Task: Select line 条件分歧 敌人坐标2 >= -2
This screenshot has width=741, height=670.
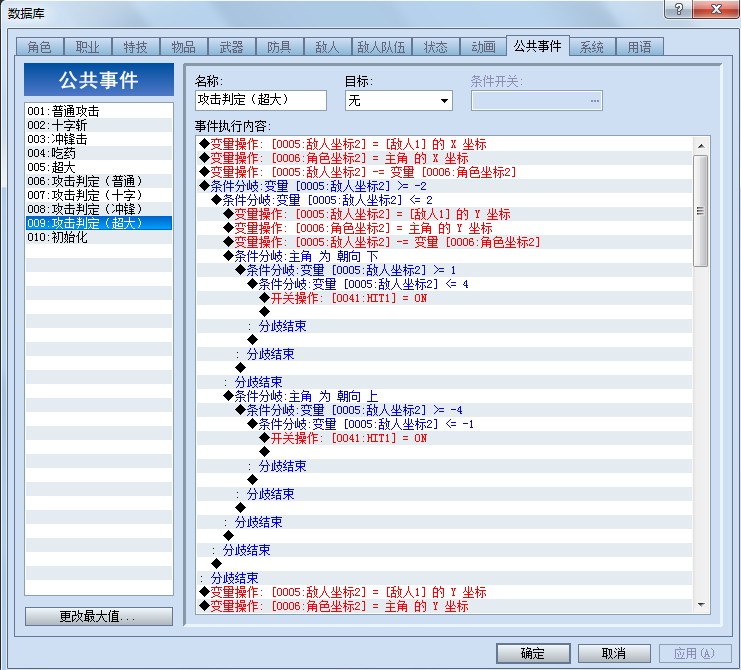Action: point(444,186)
